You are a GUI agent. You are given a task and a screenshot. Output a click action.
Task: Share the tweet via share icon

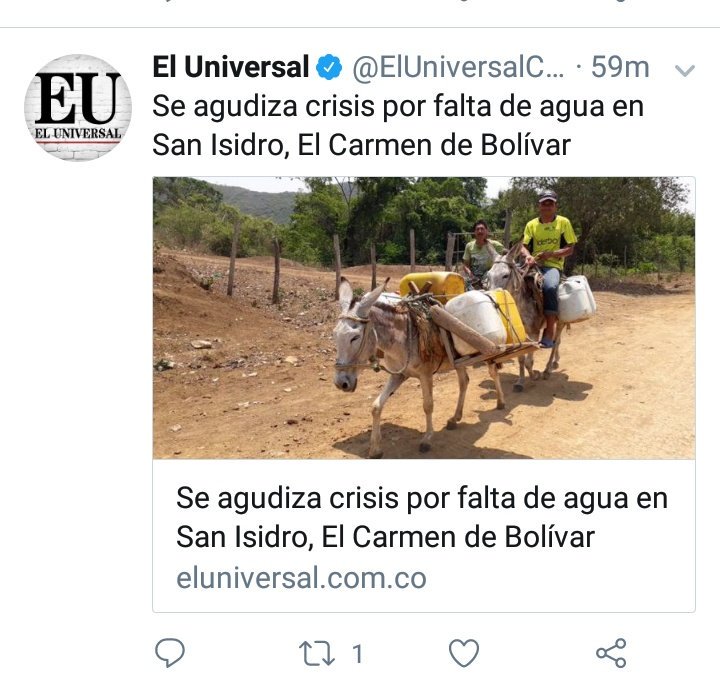click(x=611, y=653)
